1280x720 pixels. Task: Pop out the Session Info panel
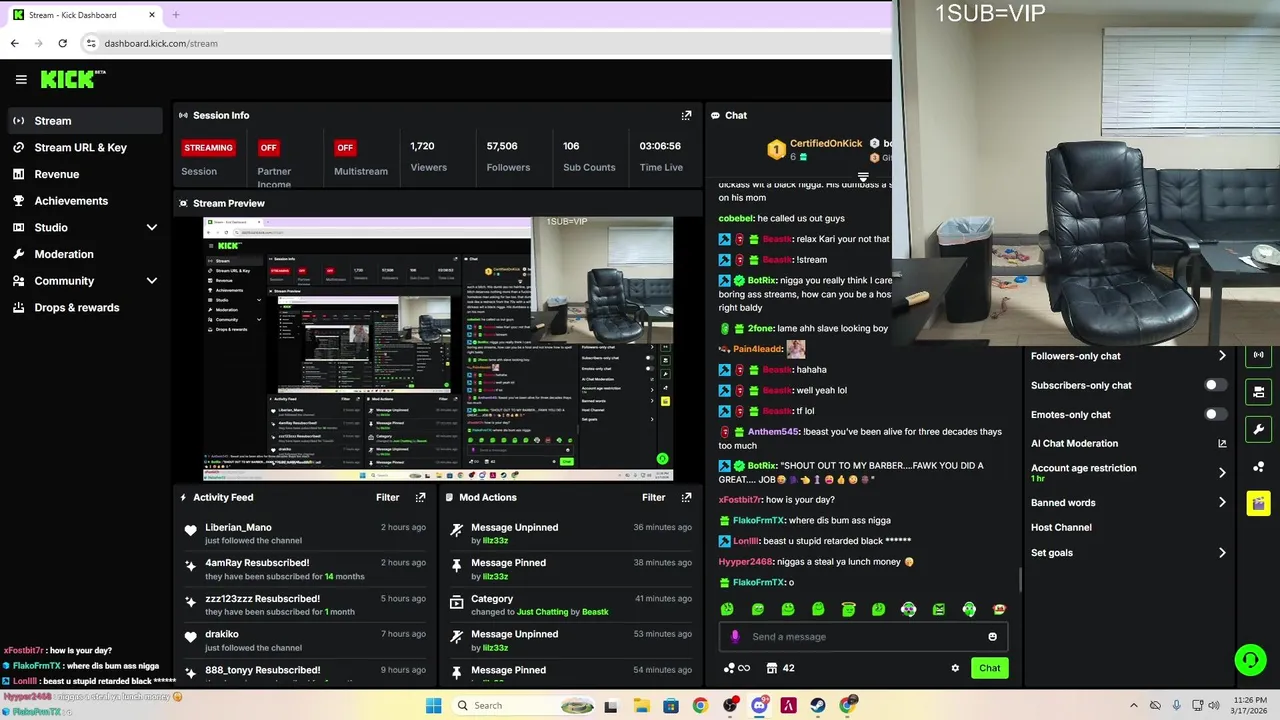686,115
